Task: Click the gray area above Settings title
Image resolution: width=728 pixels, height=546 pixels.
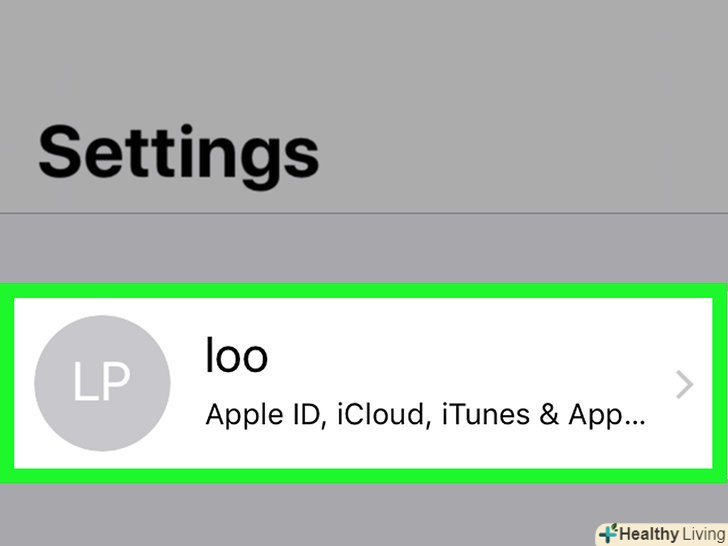Action: pyautogui.click(x=364, y=50)
